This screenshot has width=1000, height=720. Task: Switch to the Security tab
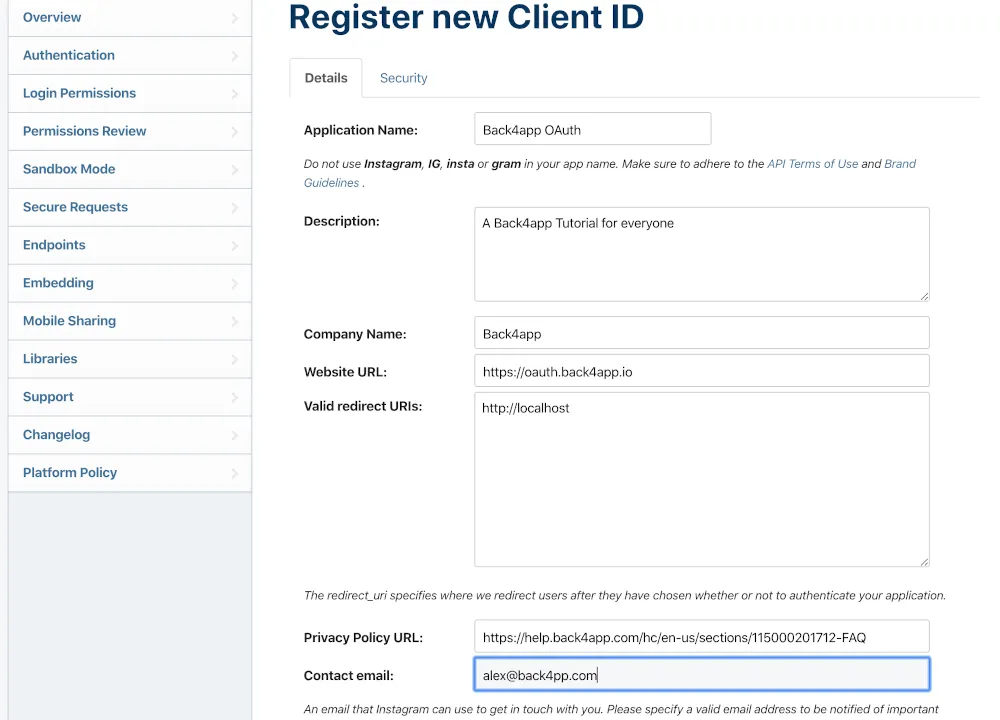(404, 78)
